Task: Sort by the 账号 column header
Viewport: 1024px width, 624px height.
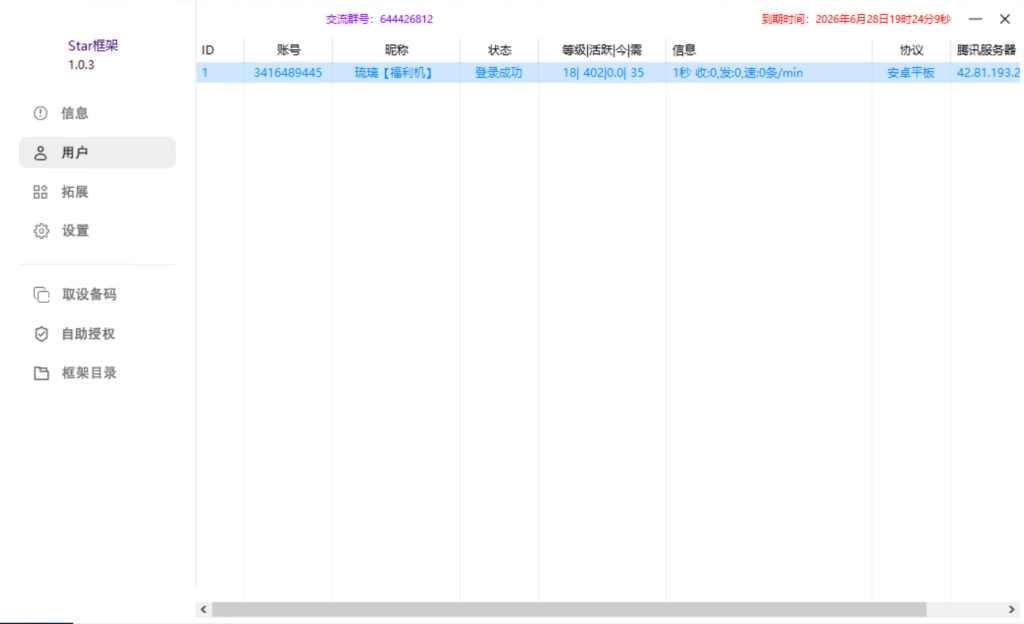Action: [x=288, y=50]
